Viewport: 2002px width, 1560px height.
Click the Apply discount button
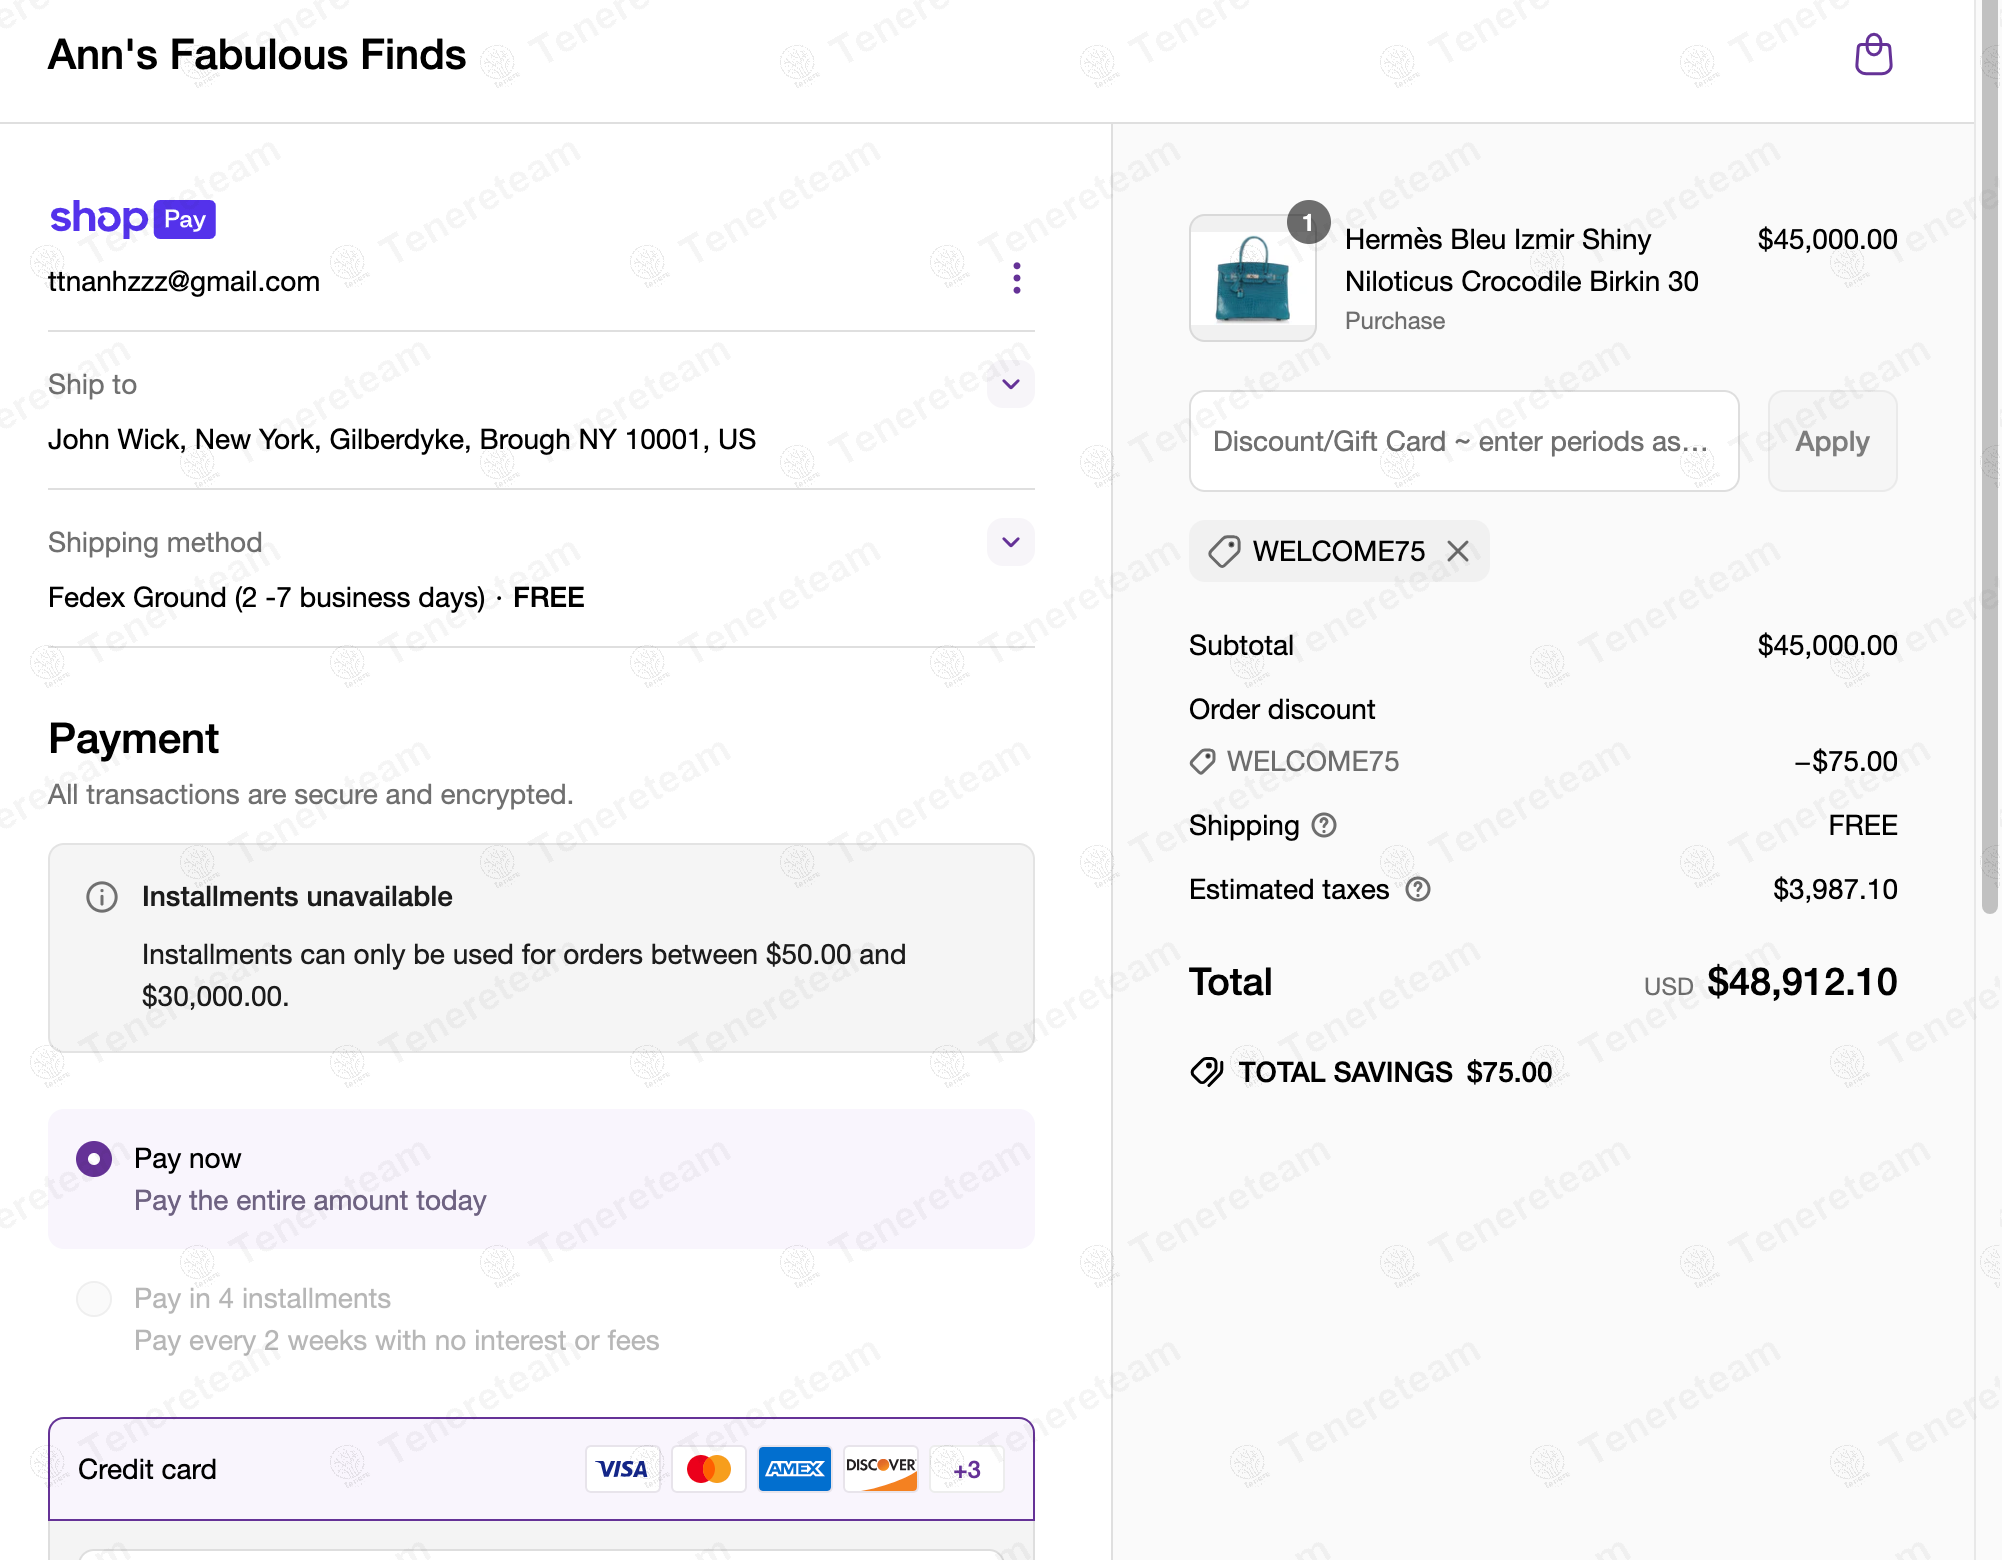(1832, 441)
